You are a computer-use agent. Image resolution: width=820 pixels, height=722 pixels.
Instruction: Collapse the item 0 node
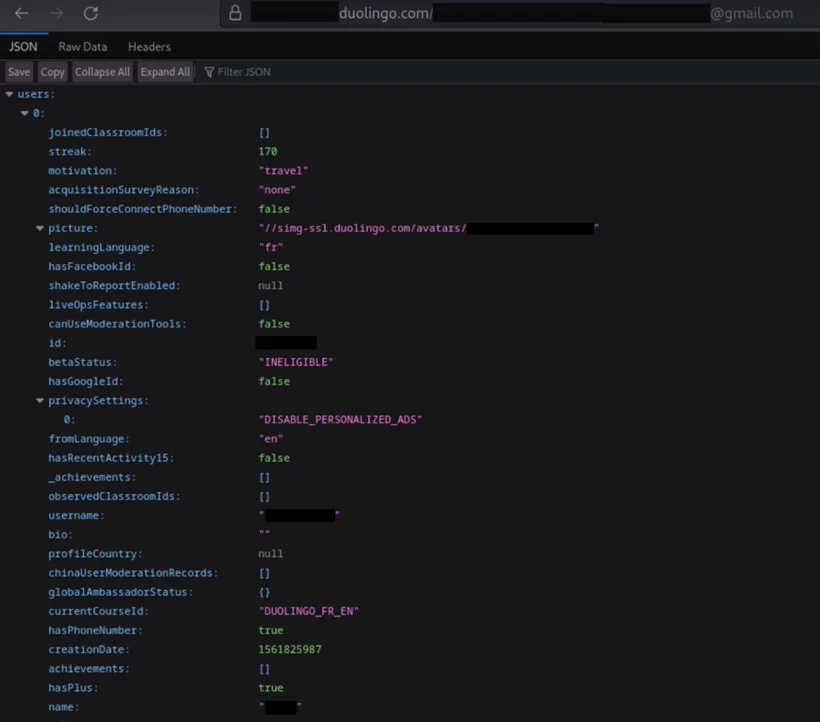(25, 113)
